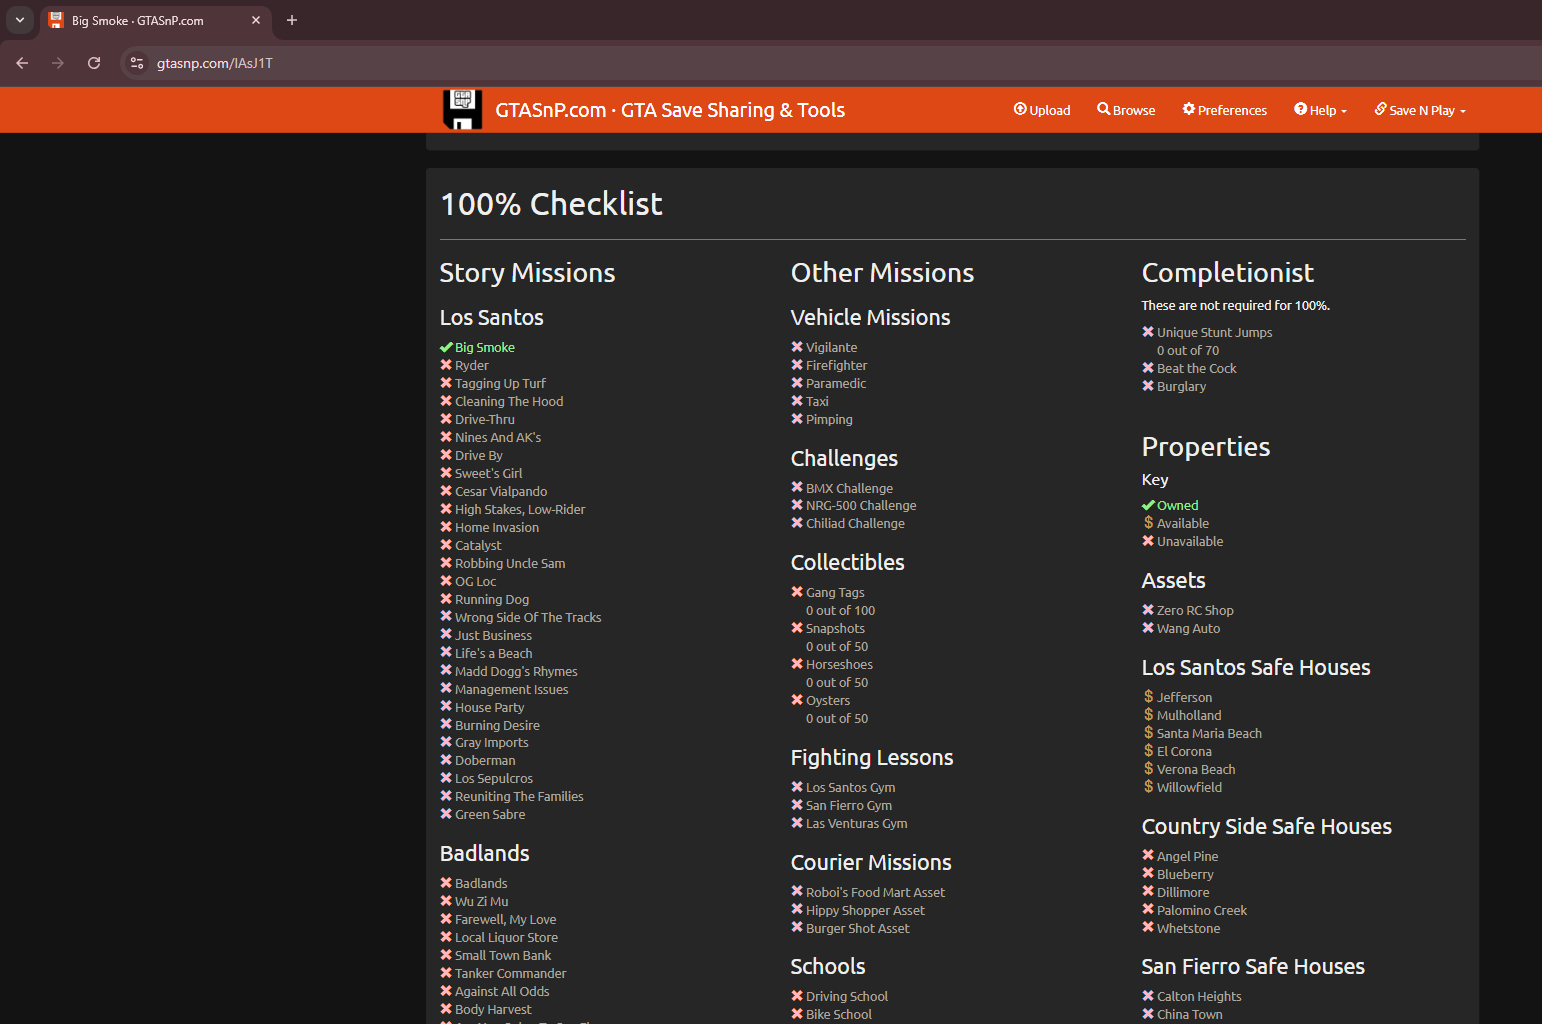Select "Chiliad Challenge" entry
Screen dimensions: 1542x1024
855,523
